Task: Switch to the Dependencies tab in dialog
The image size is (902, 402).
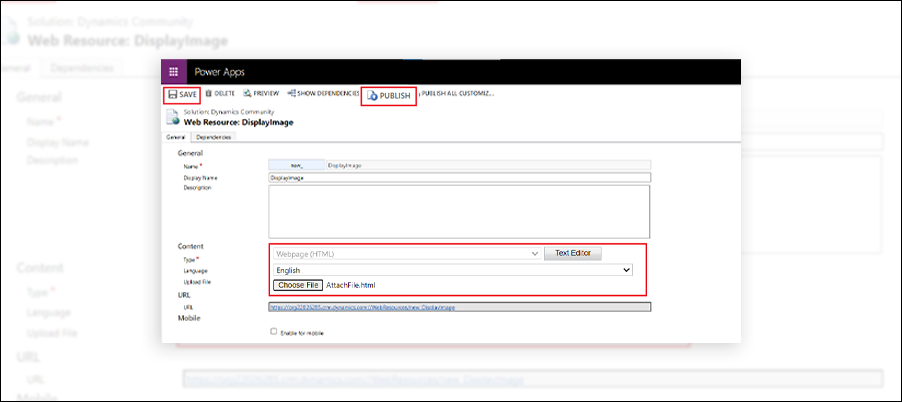Action: (x=213, y=137)
